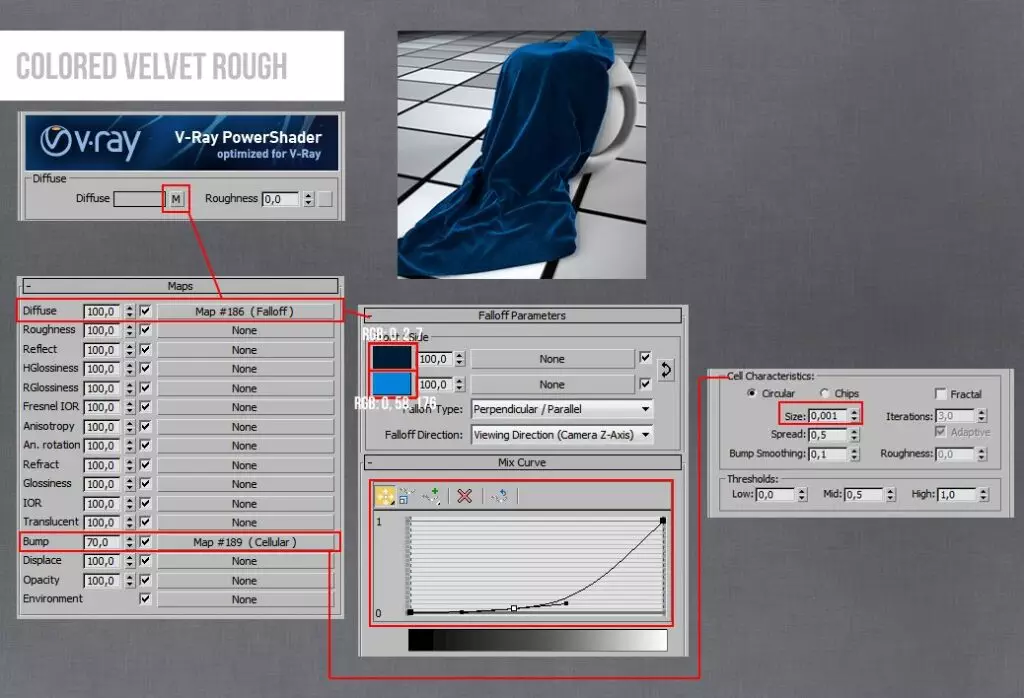Open Diffuse map via the M button
The height and width of the screenshot is (698, 1024).
tap(176, 198)
